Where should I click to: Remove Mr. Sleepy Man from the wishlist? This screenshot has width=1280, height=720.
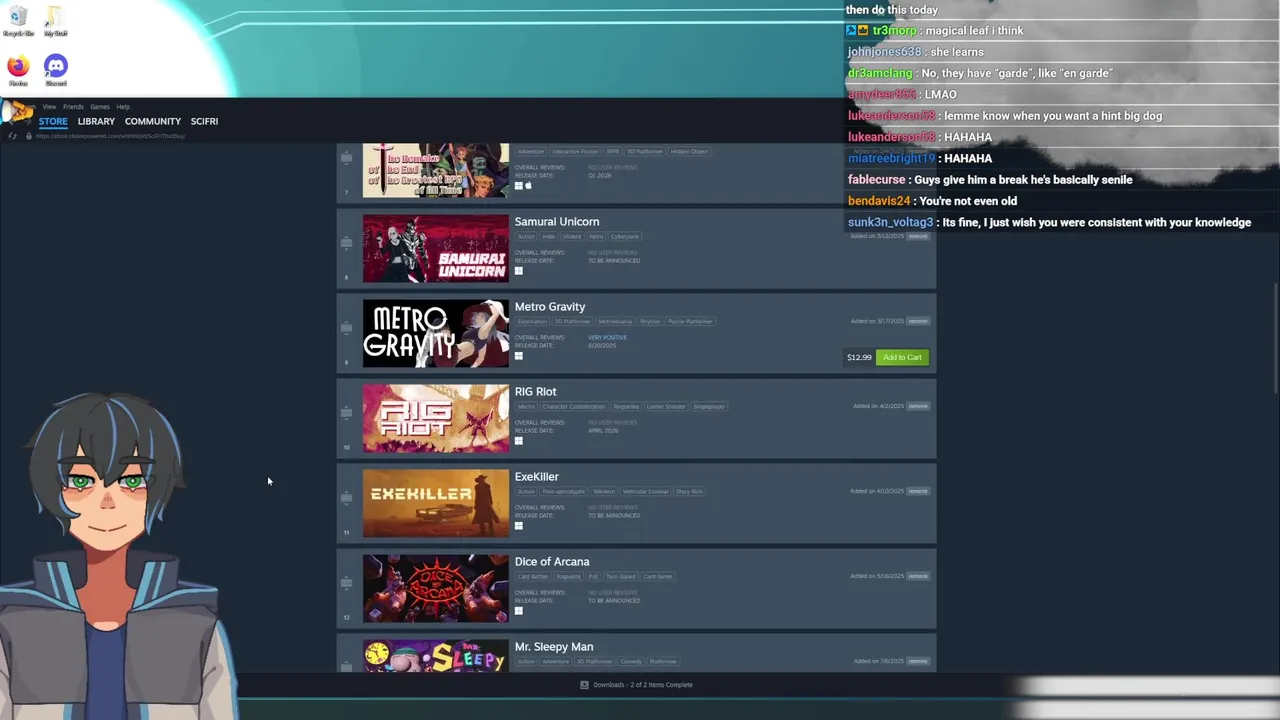(x=918, y=661)
